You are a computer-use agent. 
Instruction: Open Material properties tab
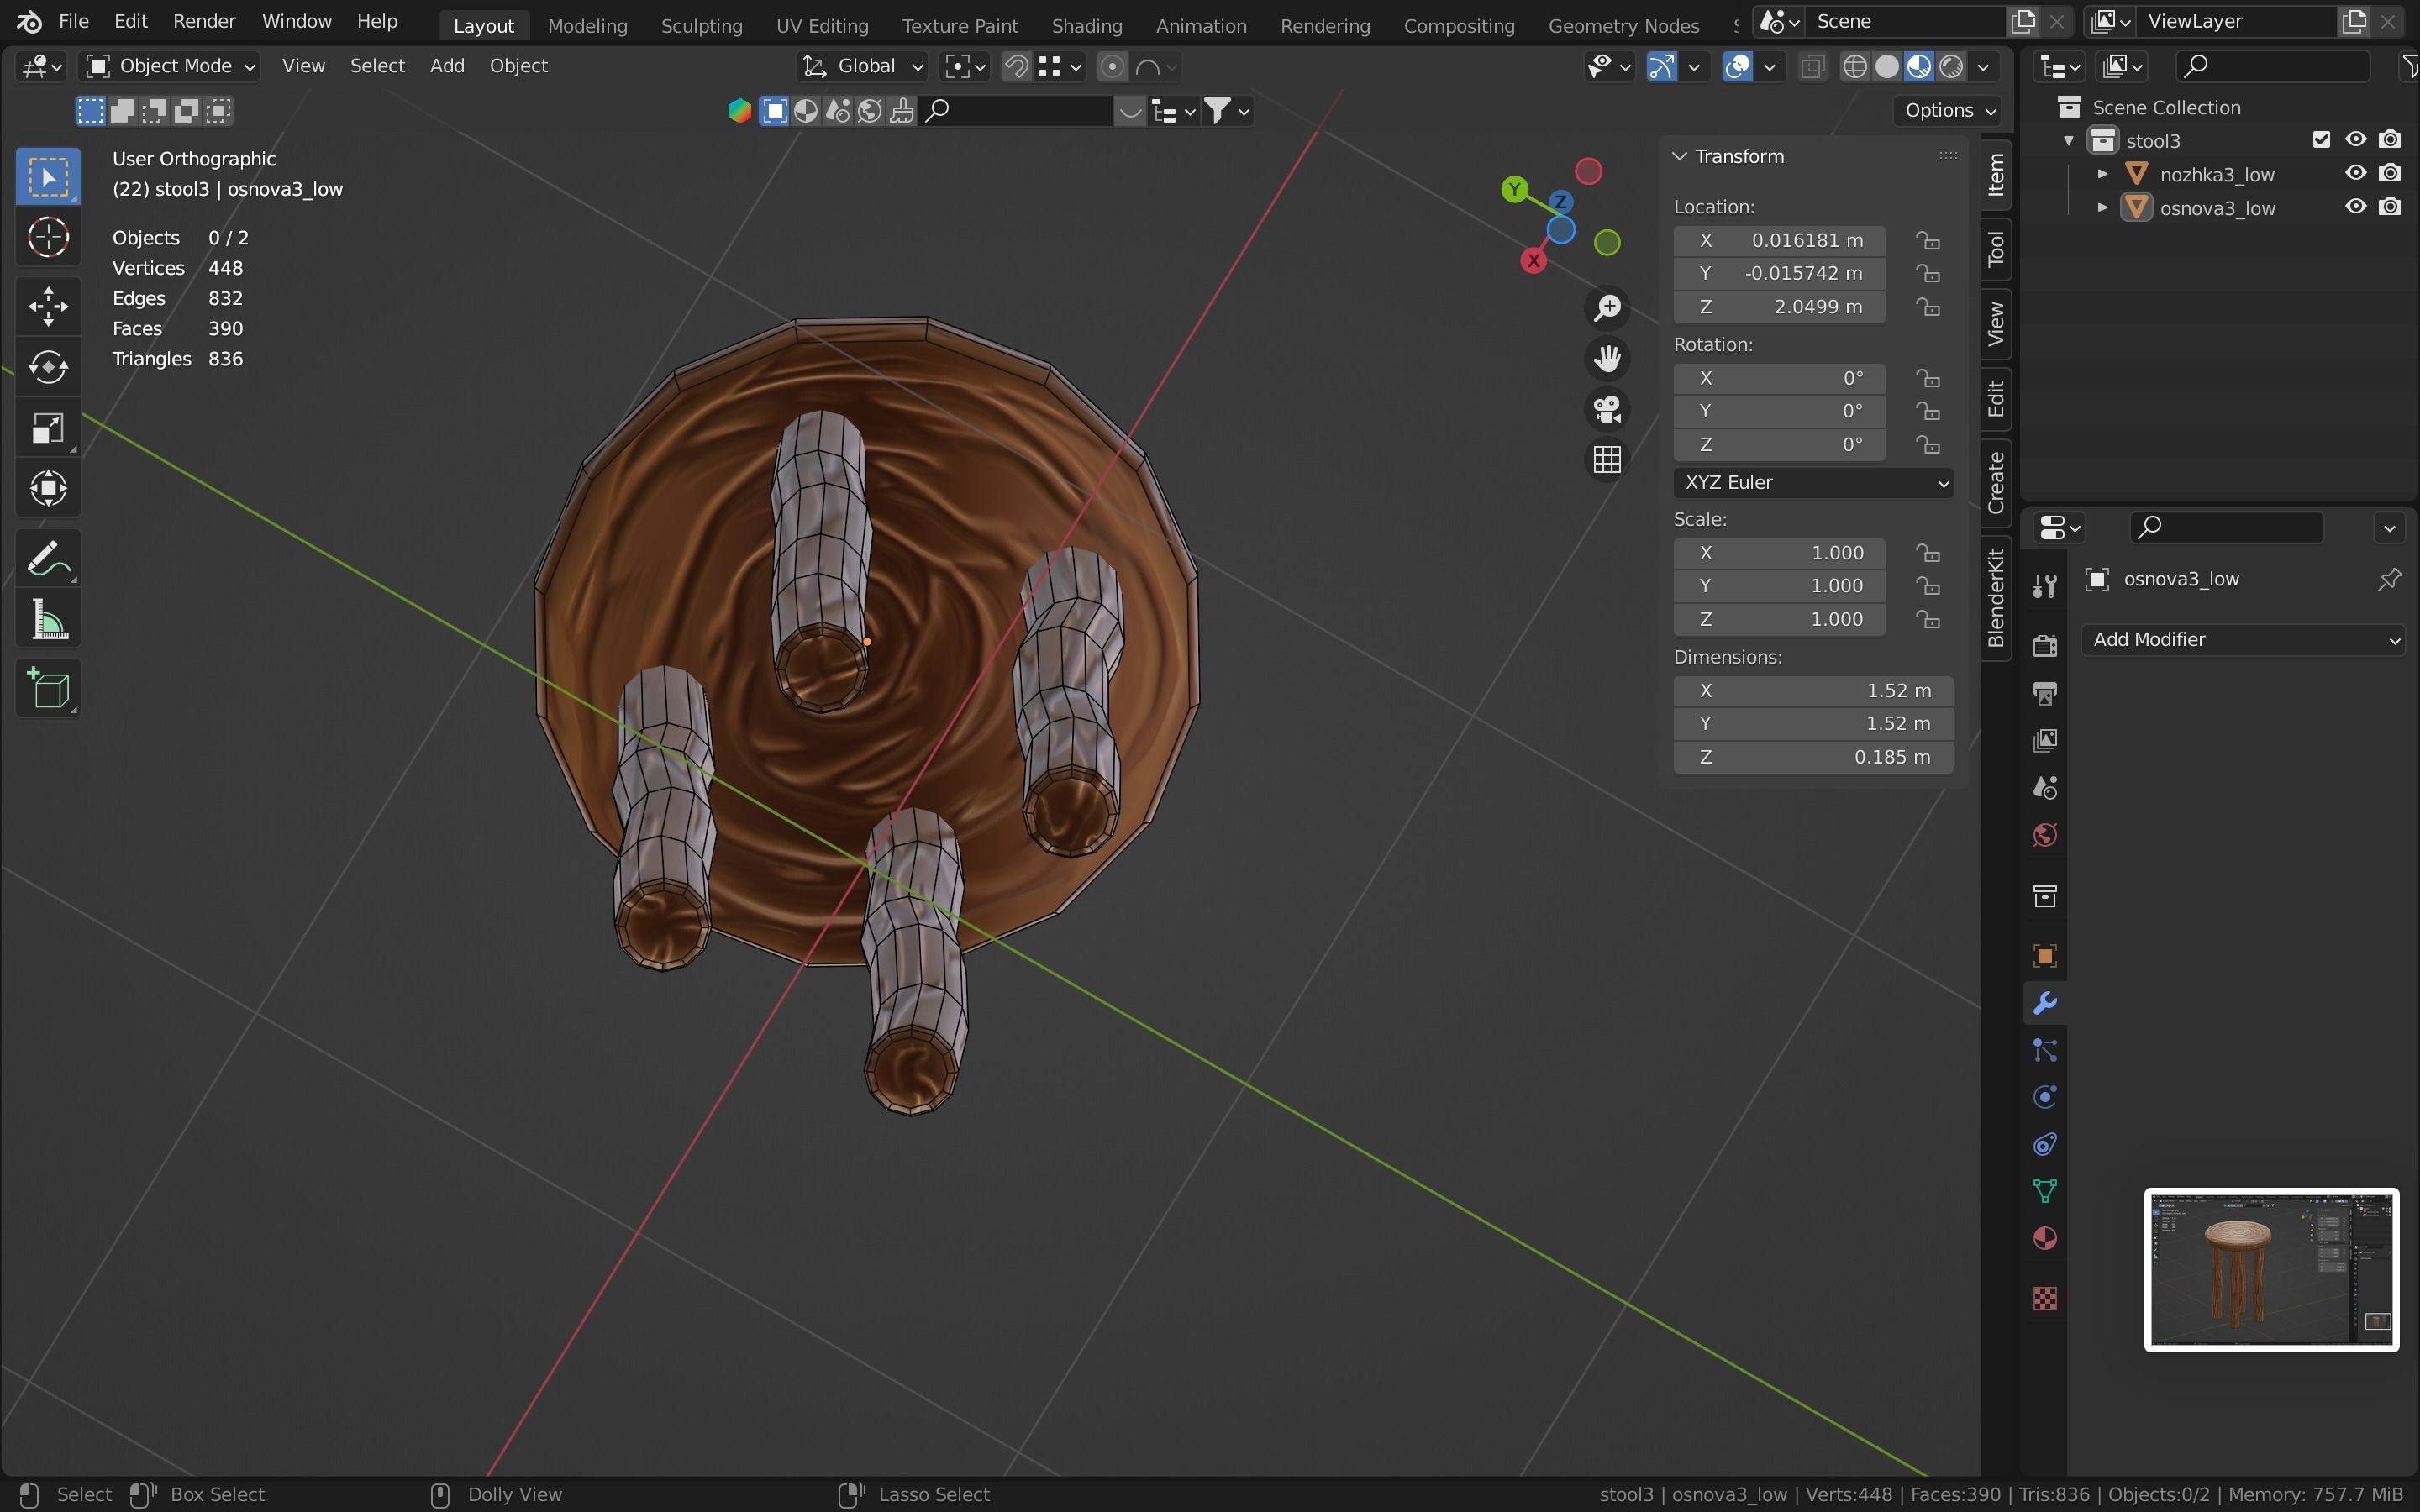2045,1239
